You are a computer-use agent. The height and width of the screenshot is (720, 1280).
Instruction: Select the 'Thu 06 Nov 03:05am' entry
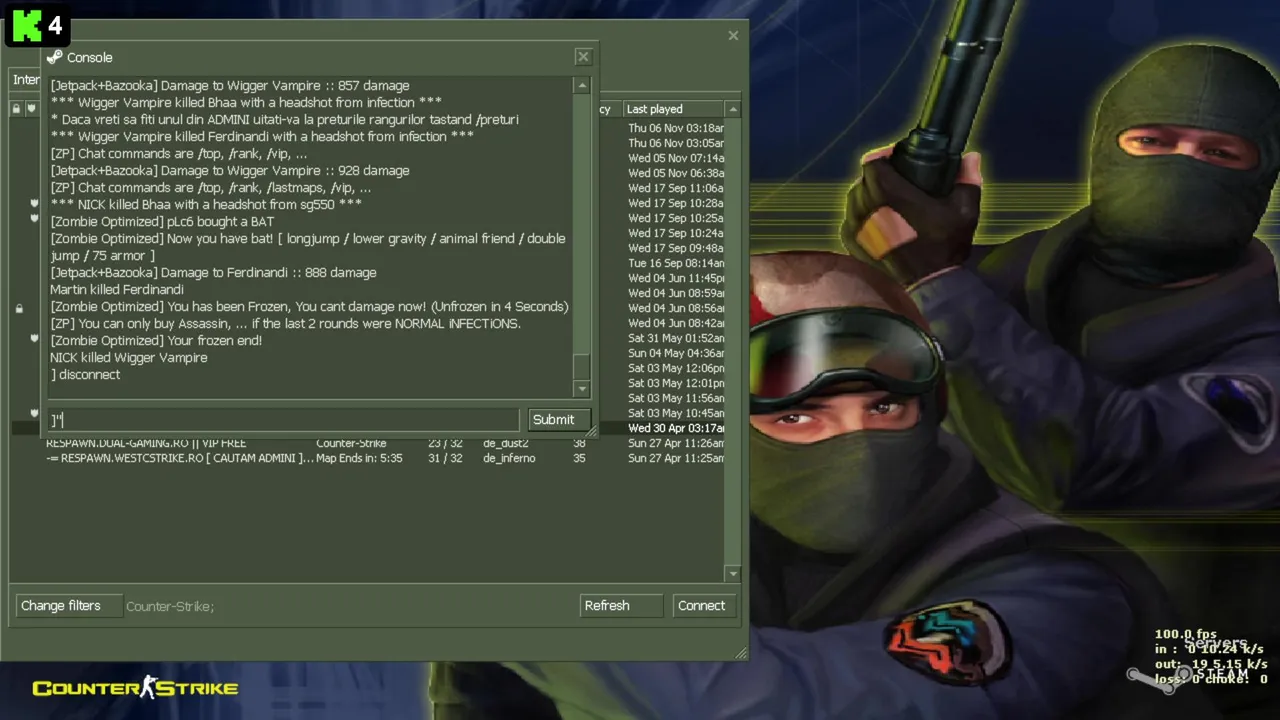tap(676, 143)
